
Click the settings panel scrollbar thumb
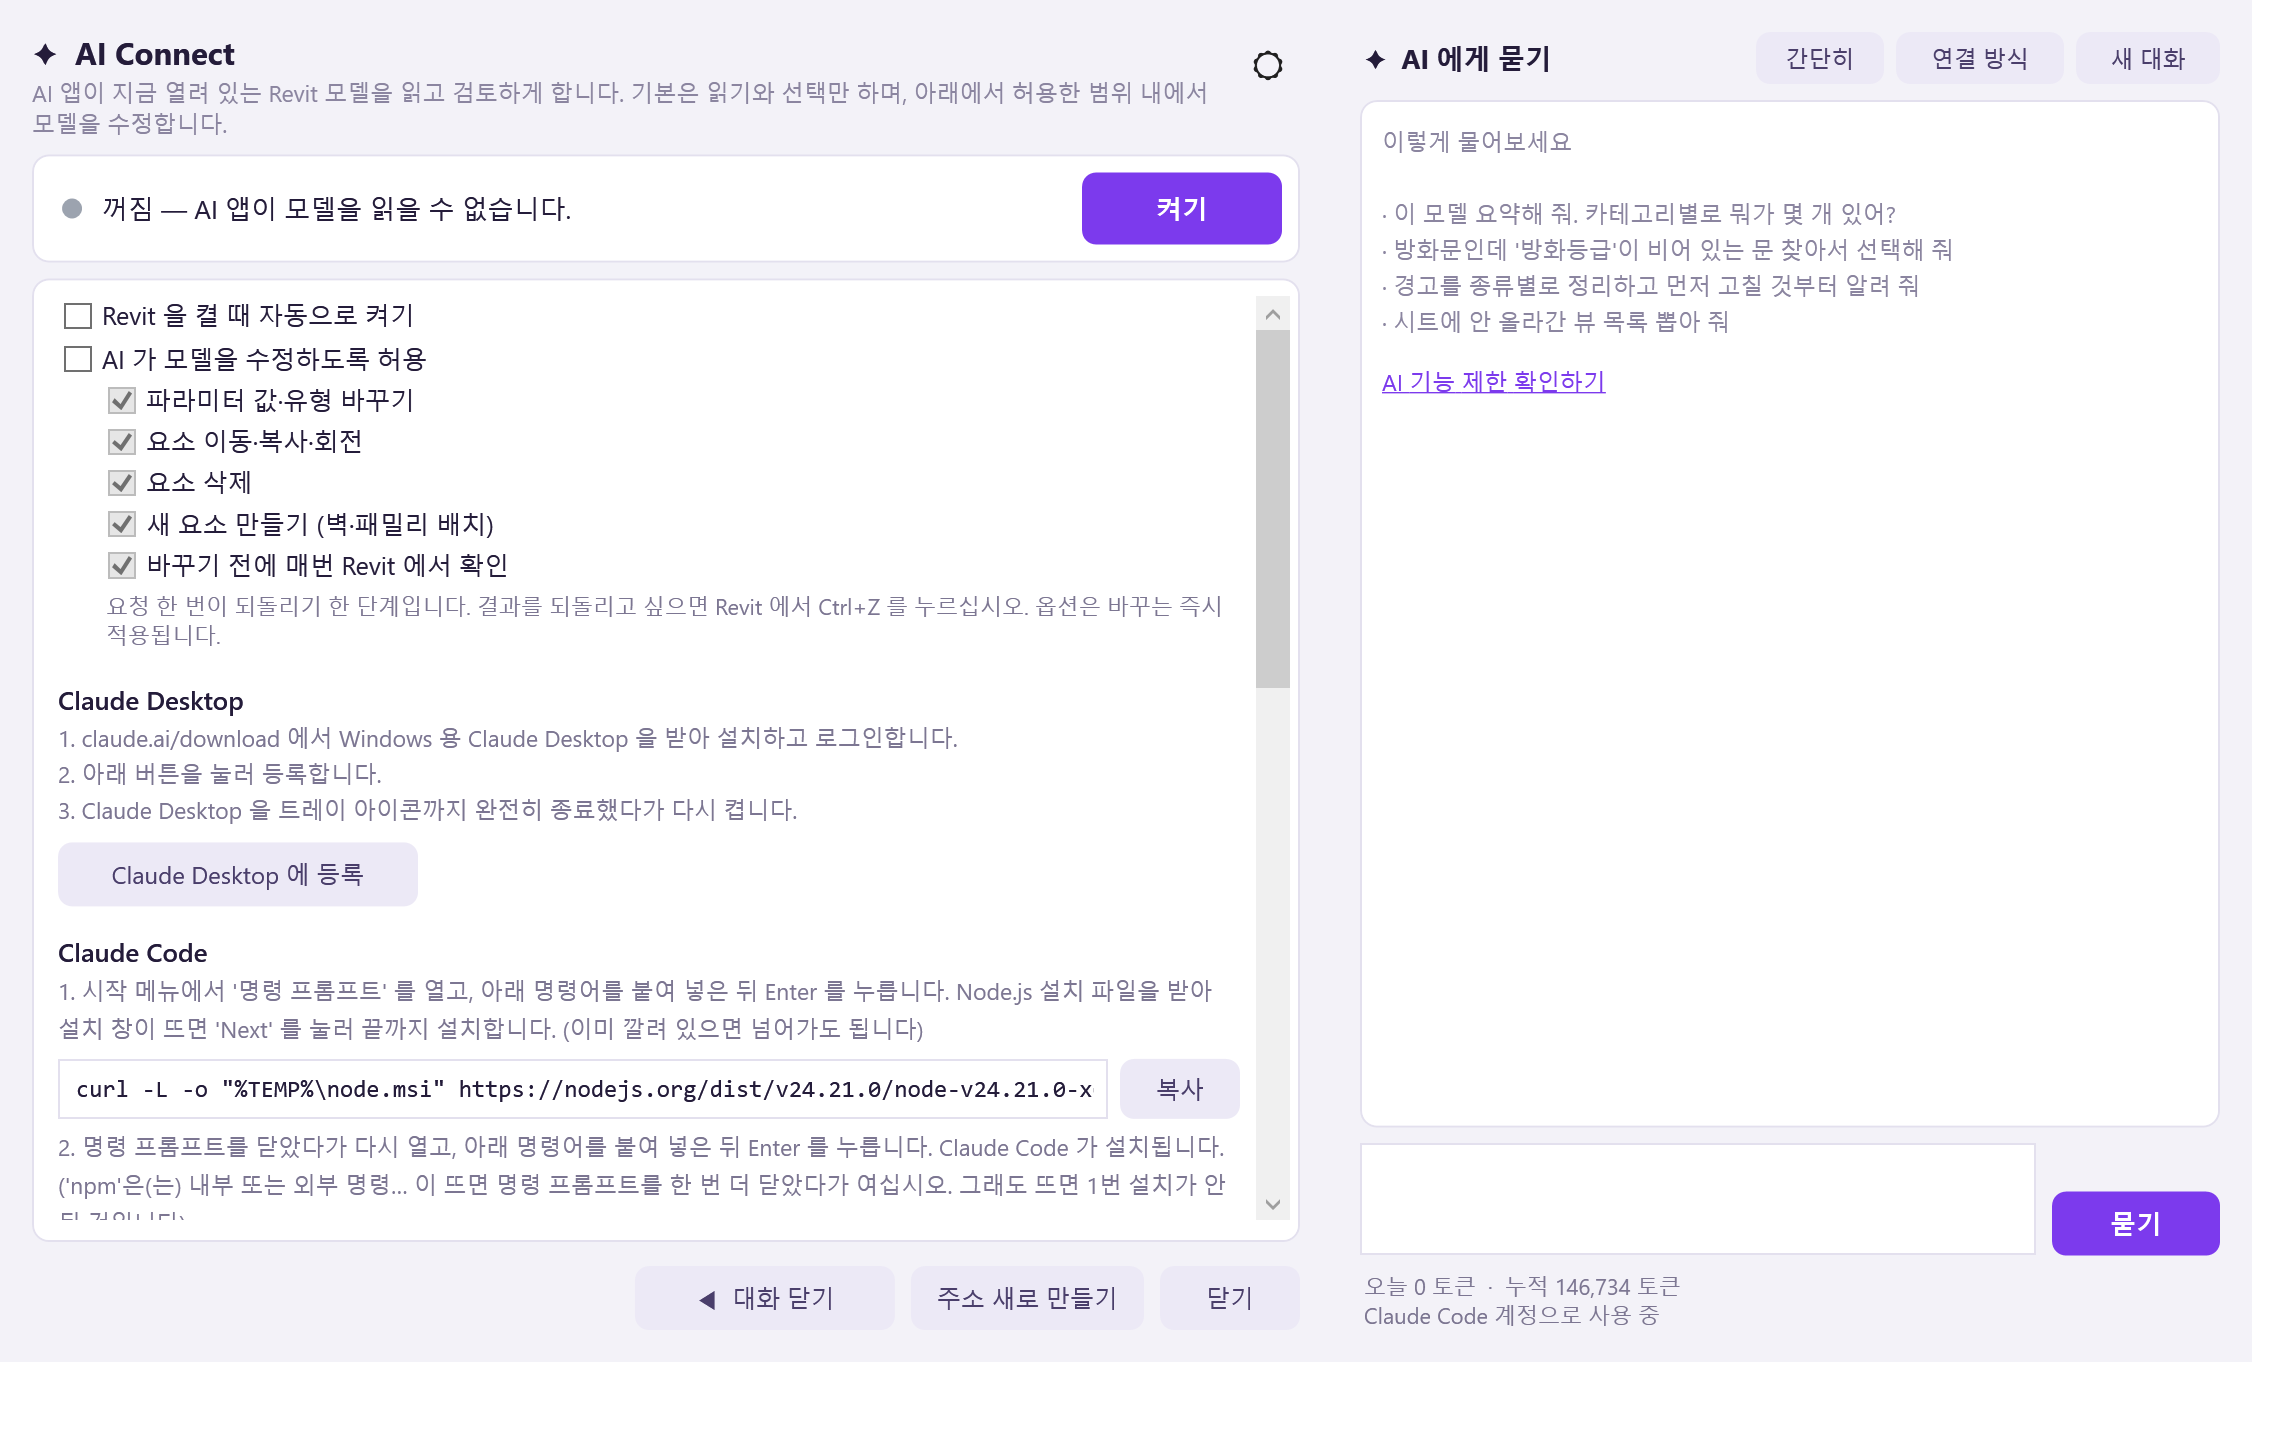point(1273,509)
